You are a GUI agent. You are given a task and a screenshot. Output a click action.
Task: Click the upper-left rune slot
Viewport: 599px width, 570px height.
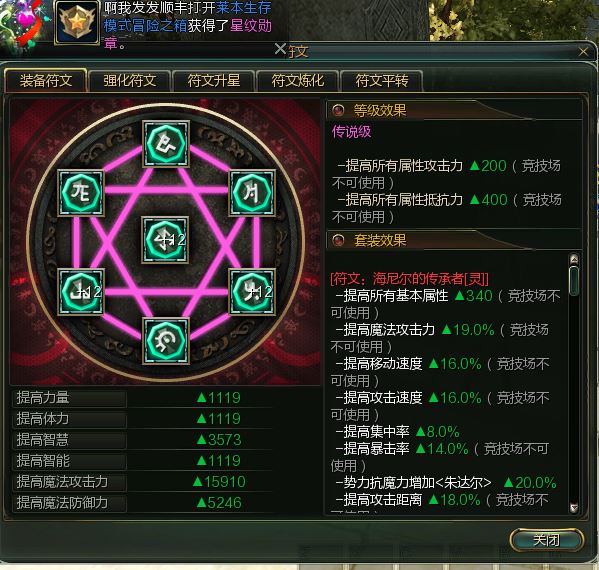[81, 193]
